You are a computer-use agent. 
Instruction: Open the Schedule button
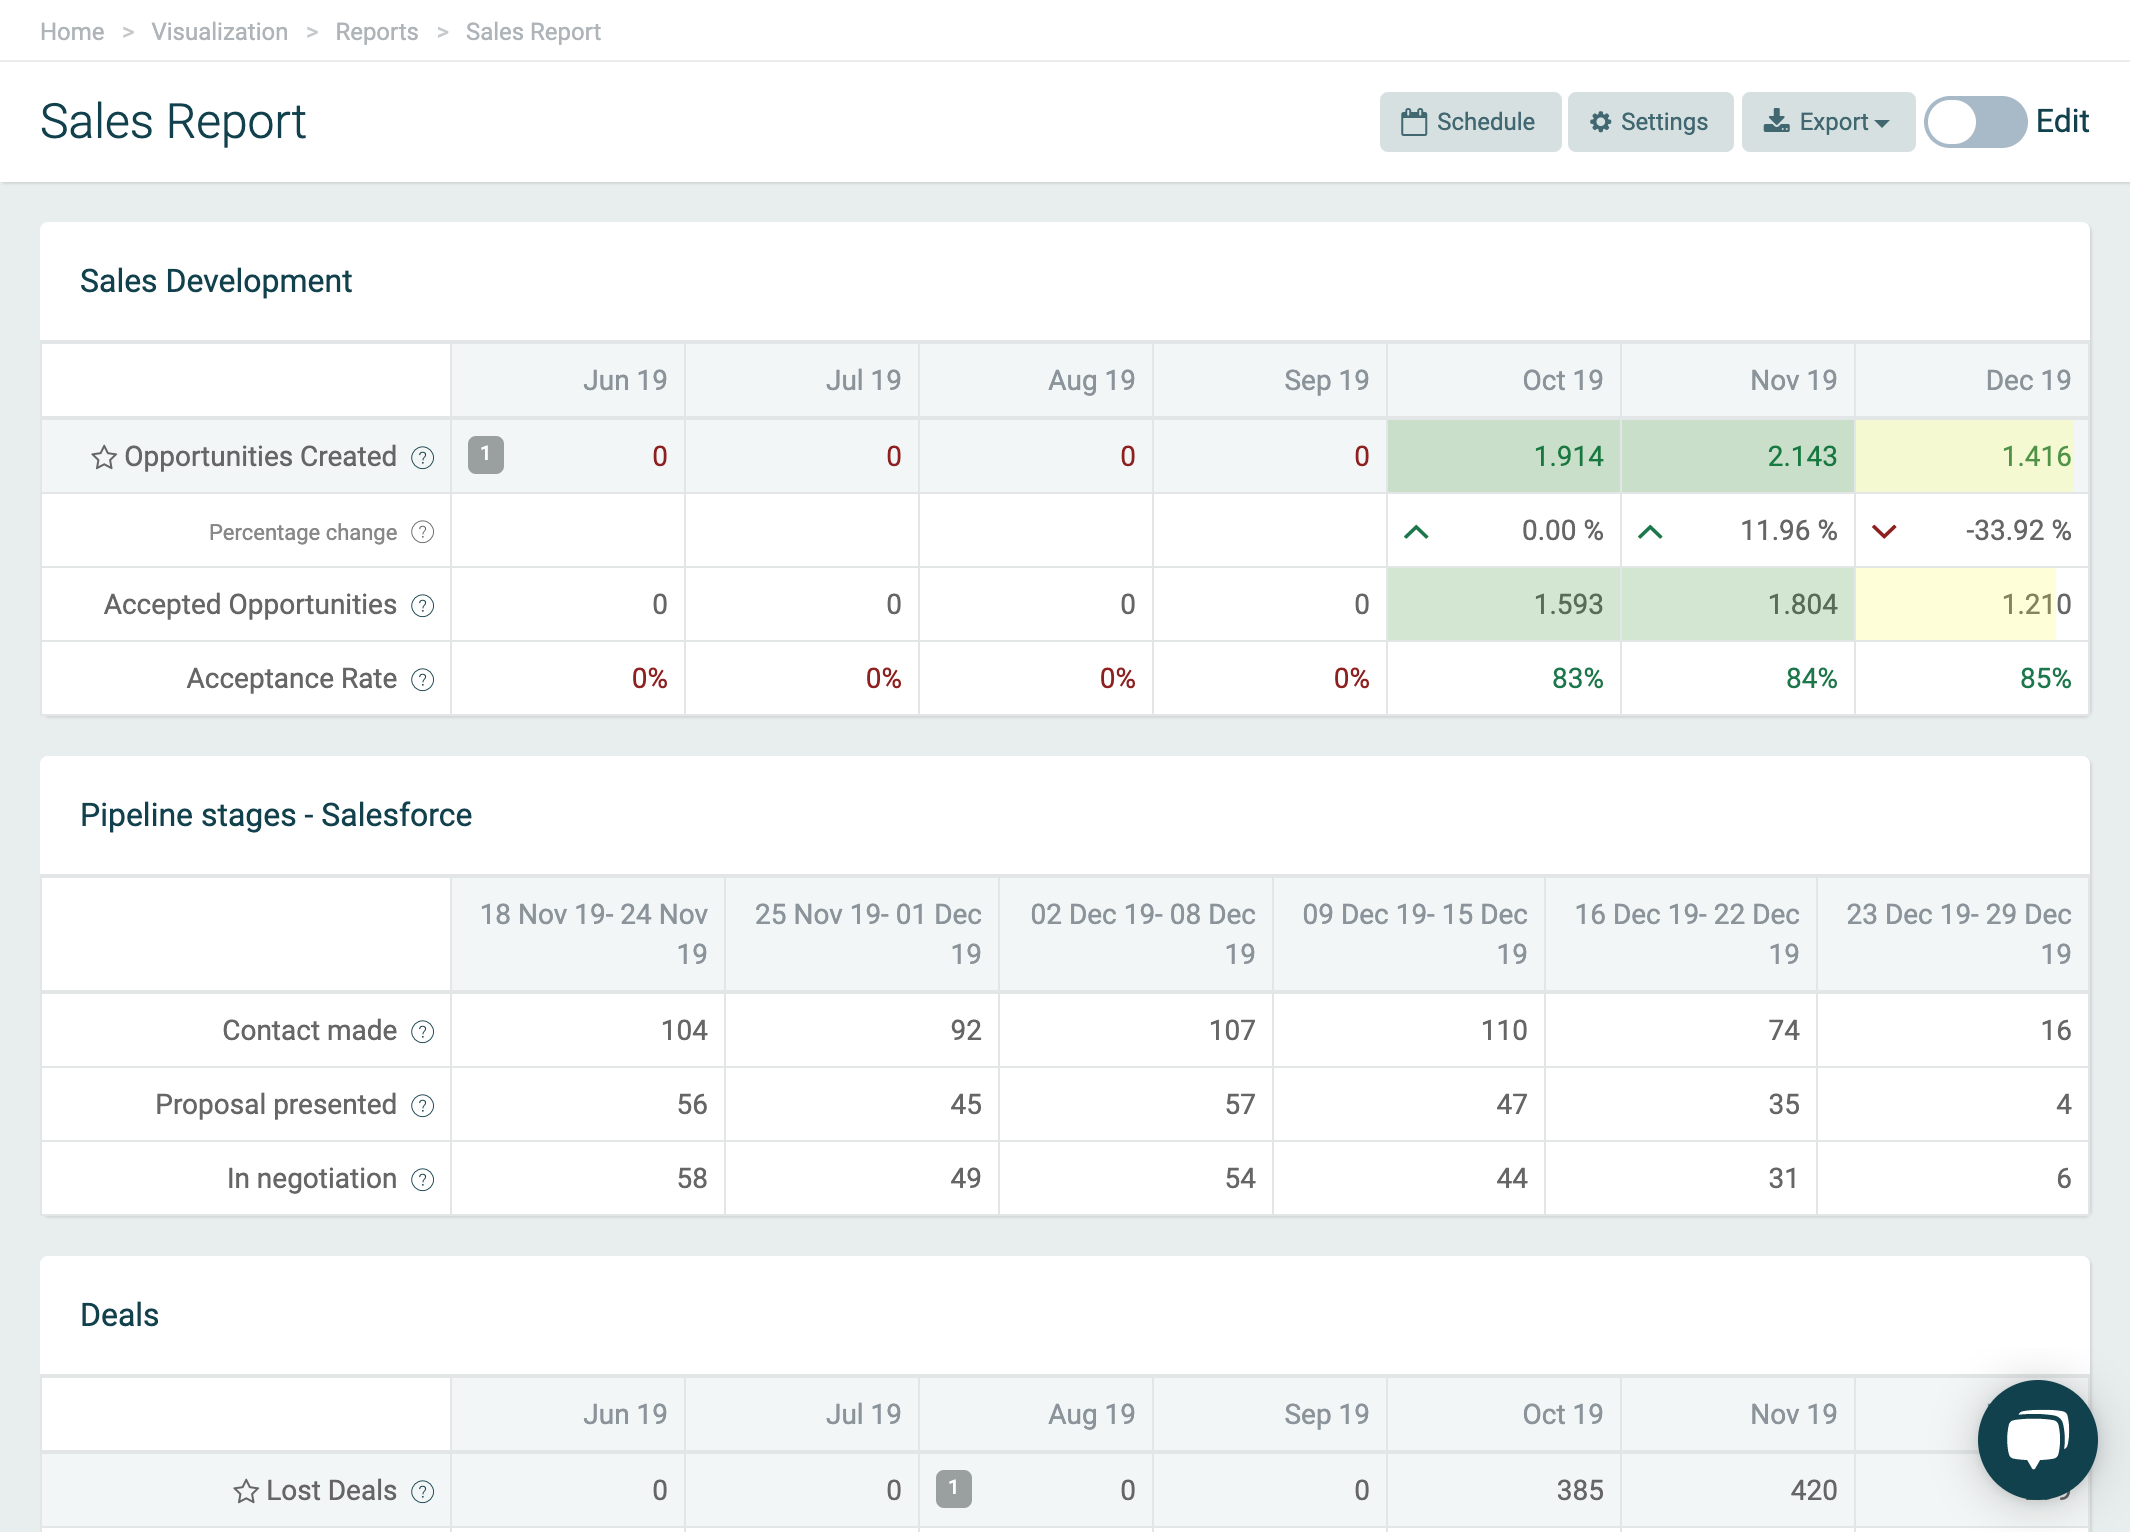coord(1470,122)
